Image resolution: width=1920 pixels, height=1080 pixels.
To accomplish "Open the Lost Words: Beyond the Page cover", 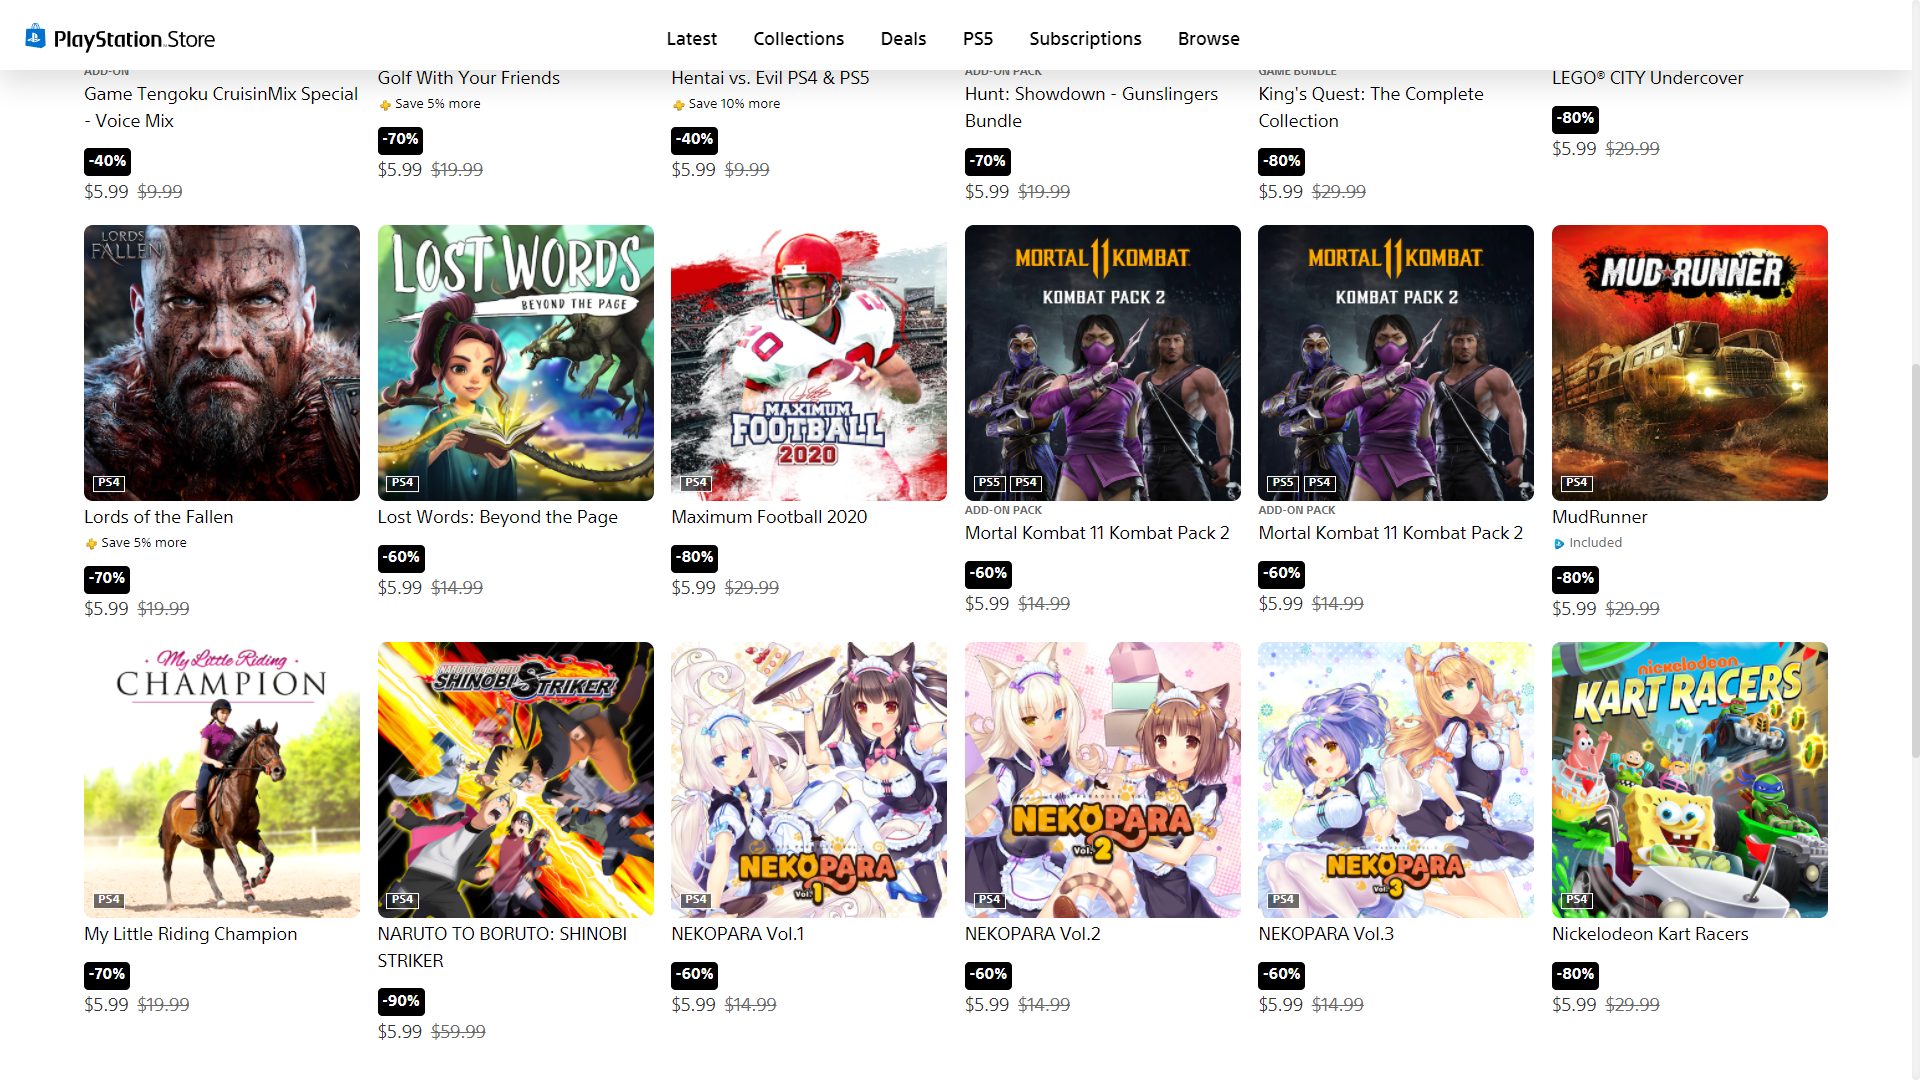I will click(515, 363).
